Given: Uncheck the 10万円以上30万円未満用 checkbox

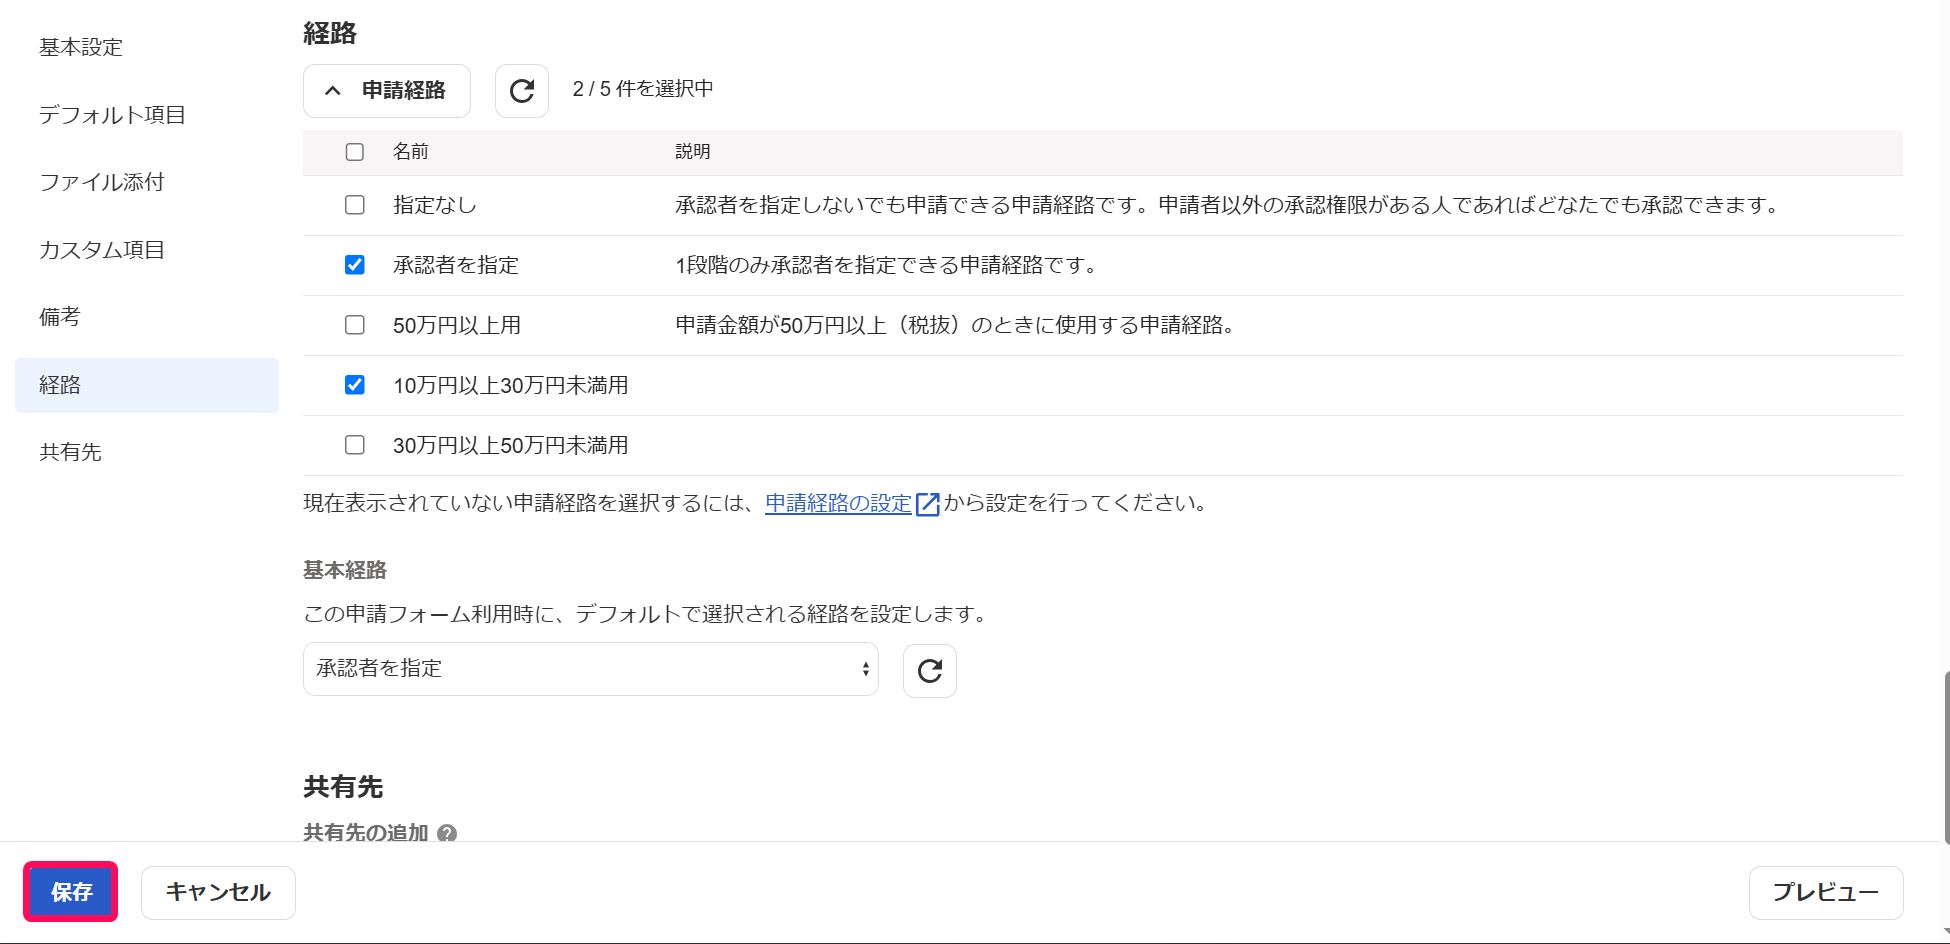Looking at the screenshot, I should pos(355,385).
